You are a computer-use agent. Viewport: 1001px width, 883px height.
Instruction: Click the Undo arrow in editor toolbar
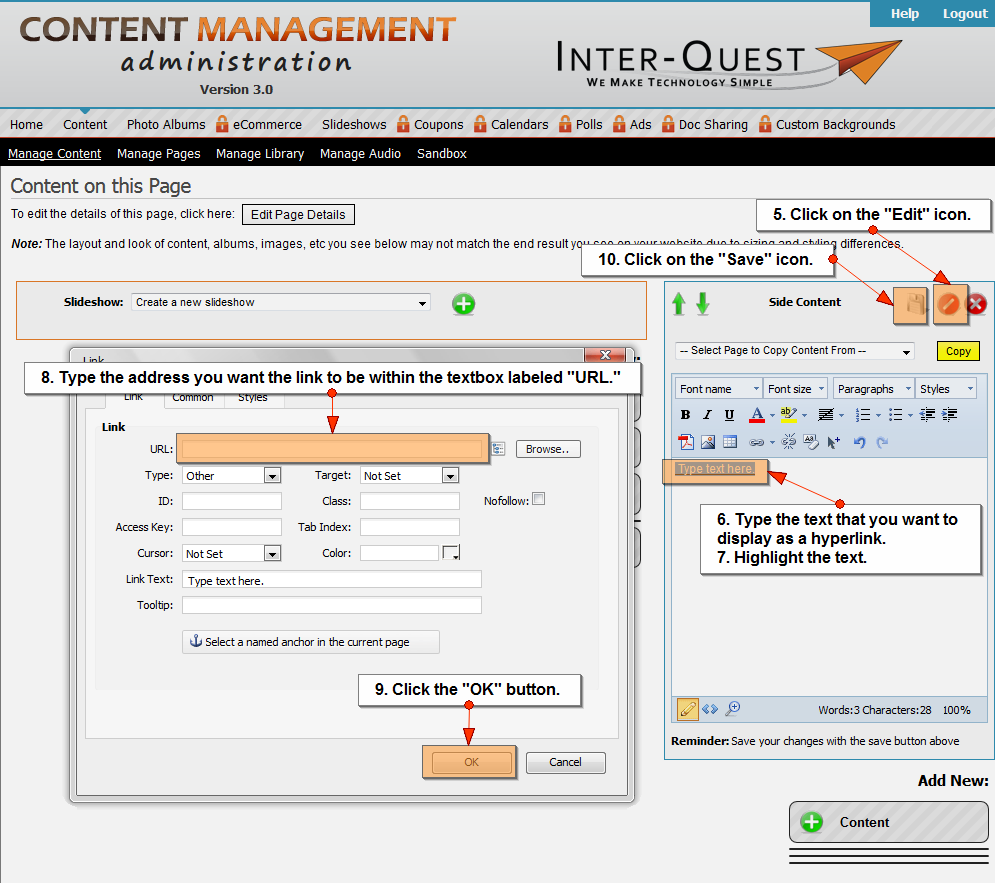(x=859, y=441)
